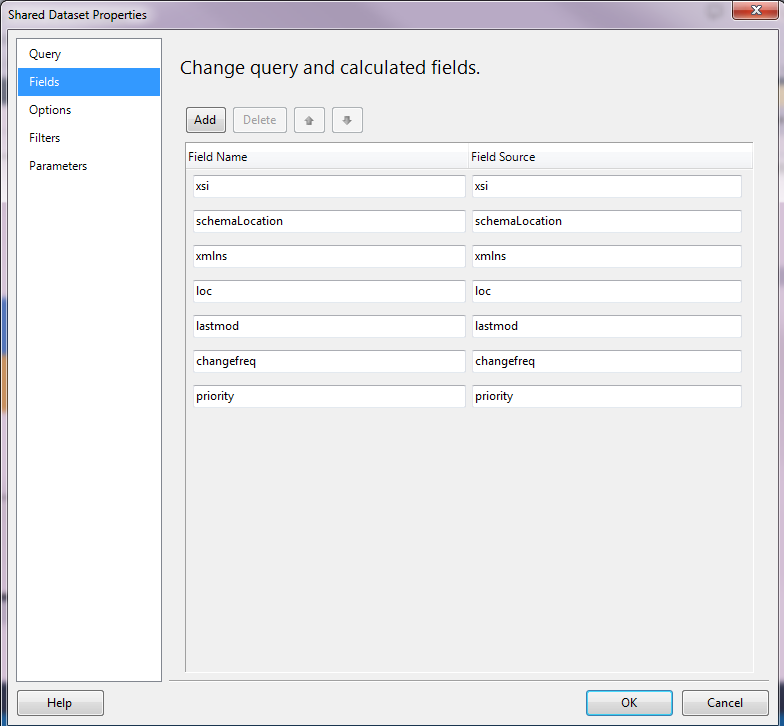Click the xsi Field Name input

(329, 187)
